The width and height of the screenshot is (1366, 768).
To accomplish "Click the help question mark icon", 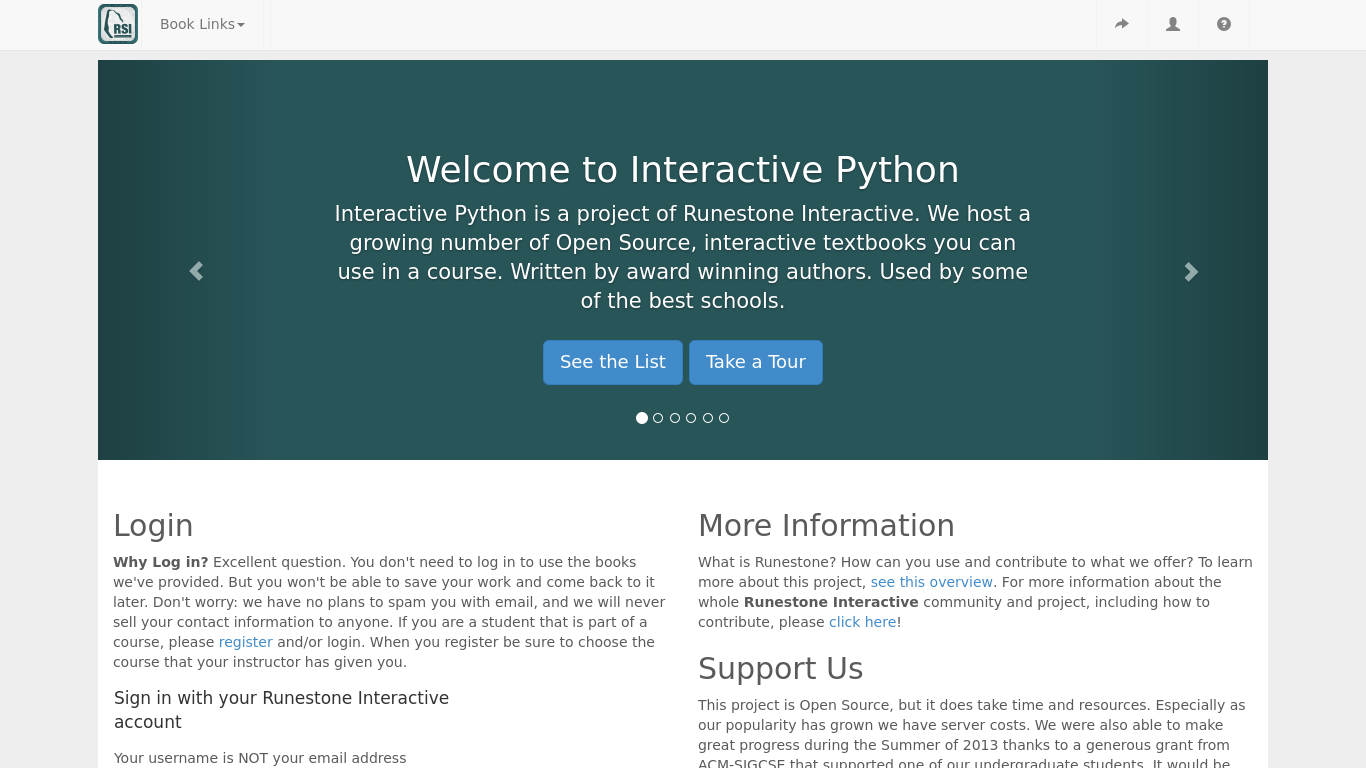I will [x=1224, y=24].
